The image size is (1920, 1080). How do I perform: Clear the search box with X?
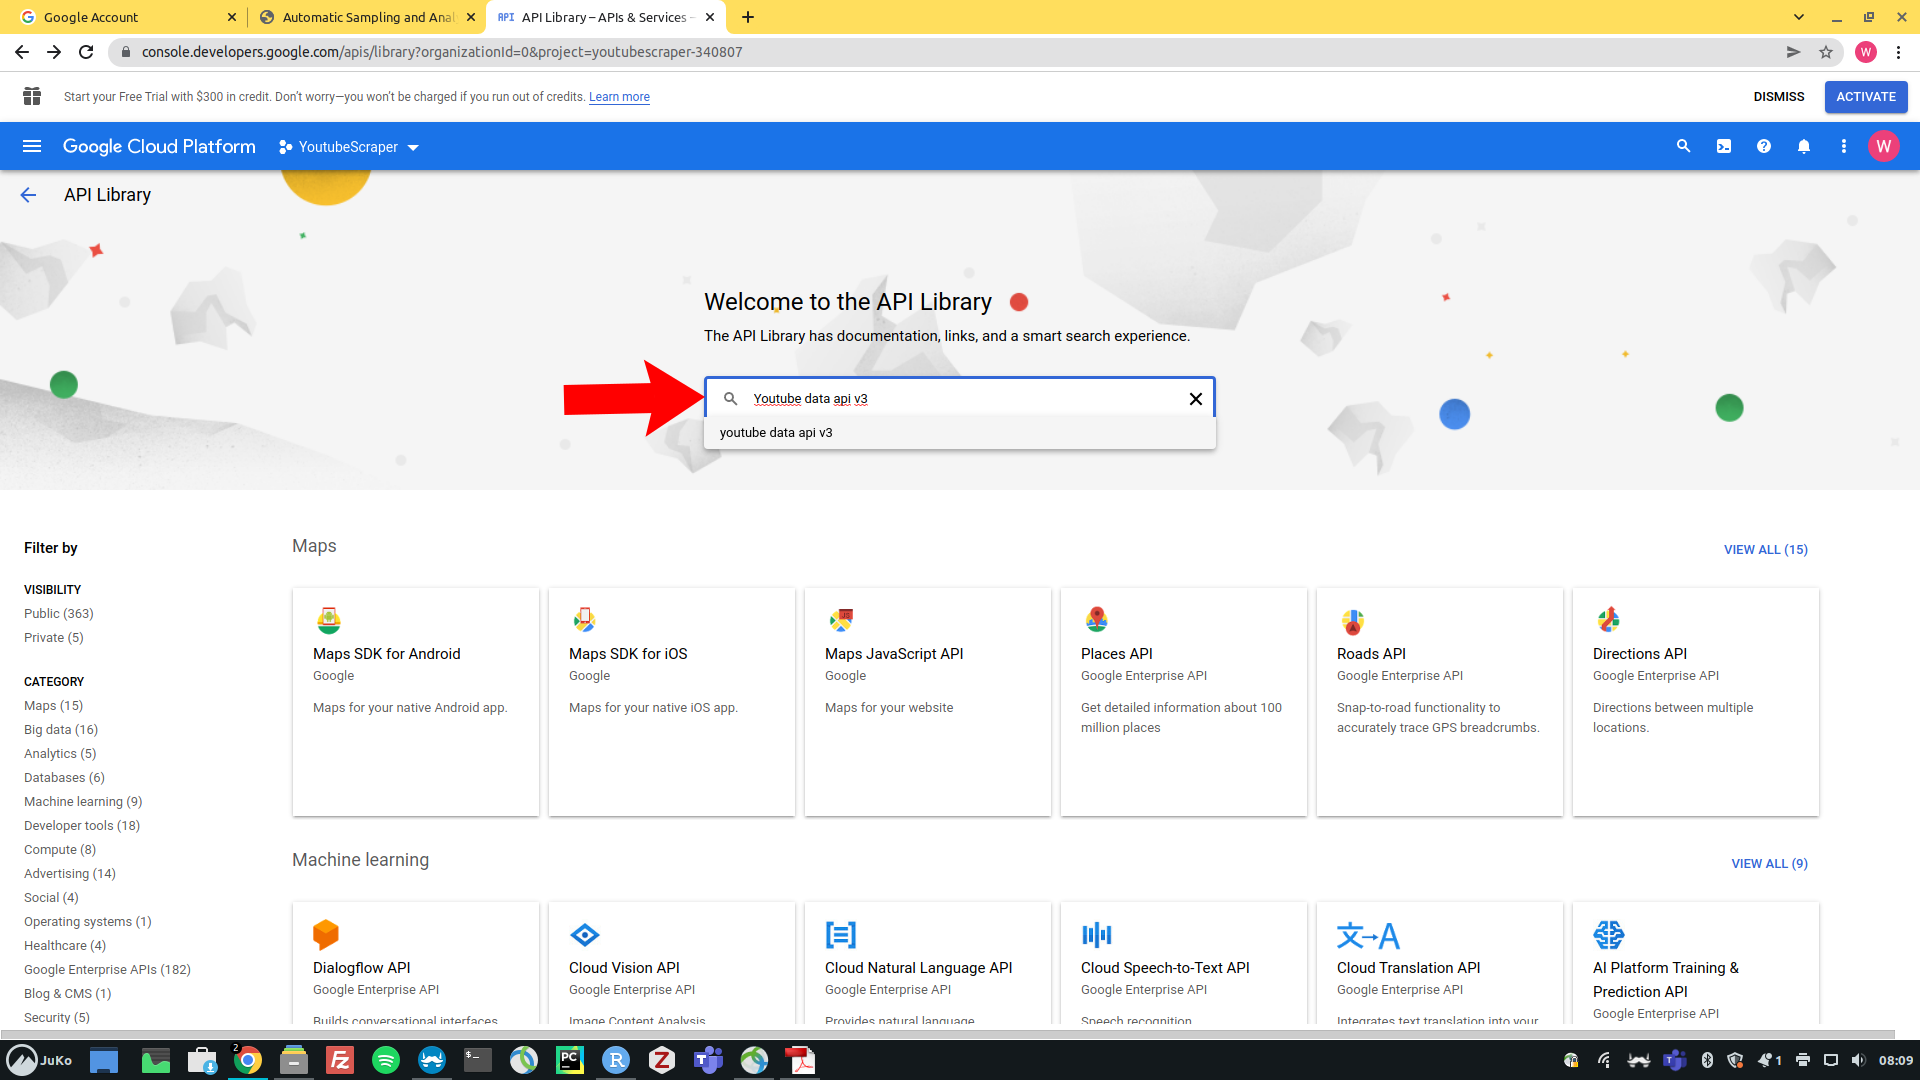point(1195,399)
